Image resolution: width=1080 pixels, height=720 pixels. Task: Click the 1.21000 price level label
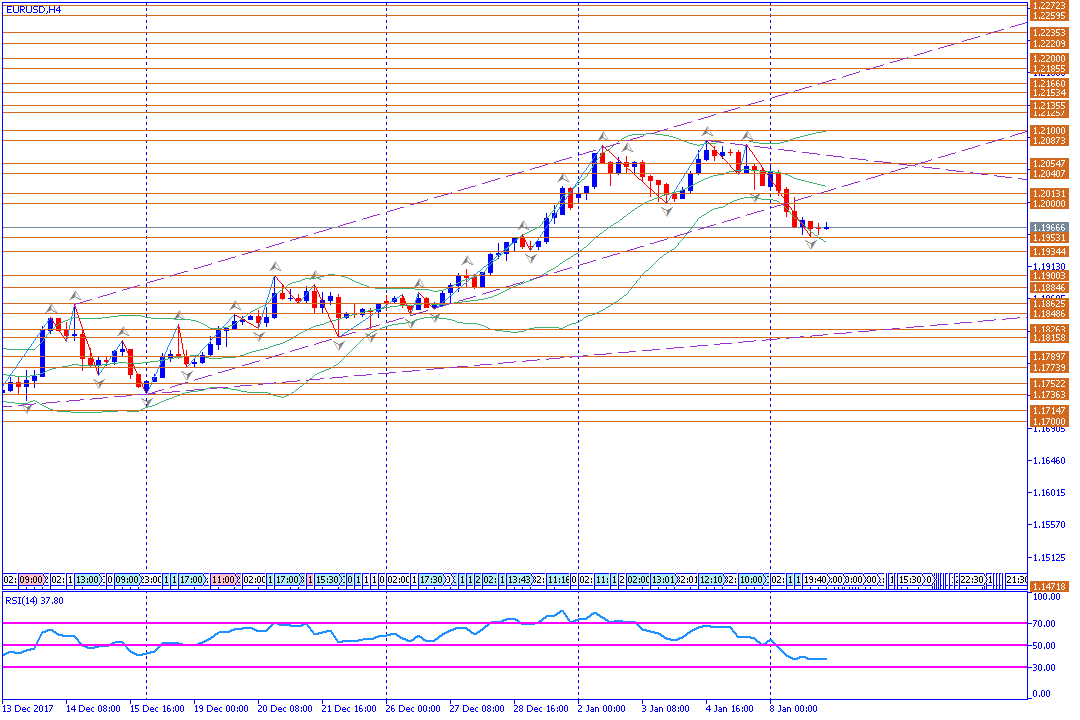(1048, 130)
